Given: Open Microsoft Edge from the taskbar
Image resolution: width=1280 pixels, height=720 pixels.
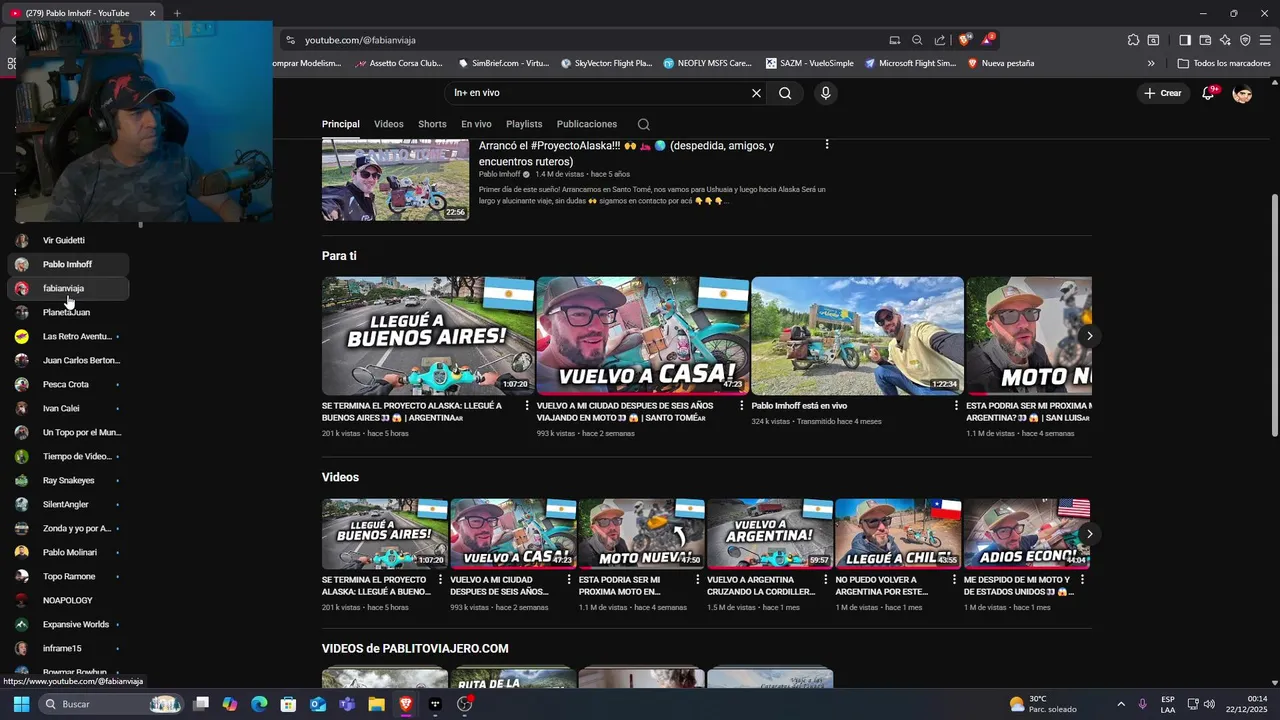Looking at the screenshot, I should coord(259,704).
